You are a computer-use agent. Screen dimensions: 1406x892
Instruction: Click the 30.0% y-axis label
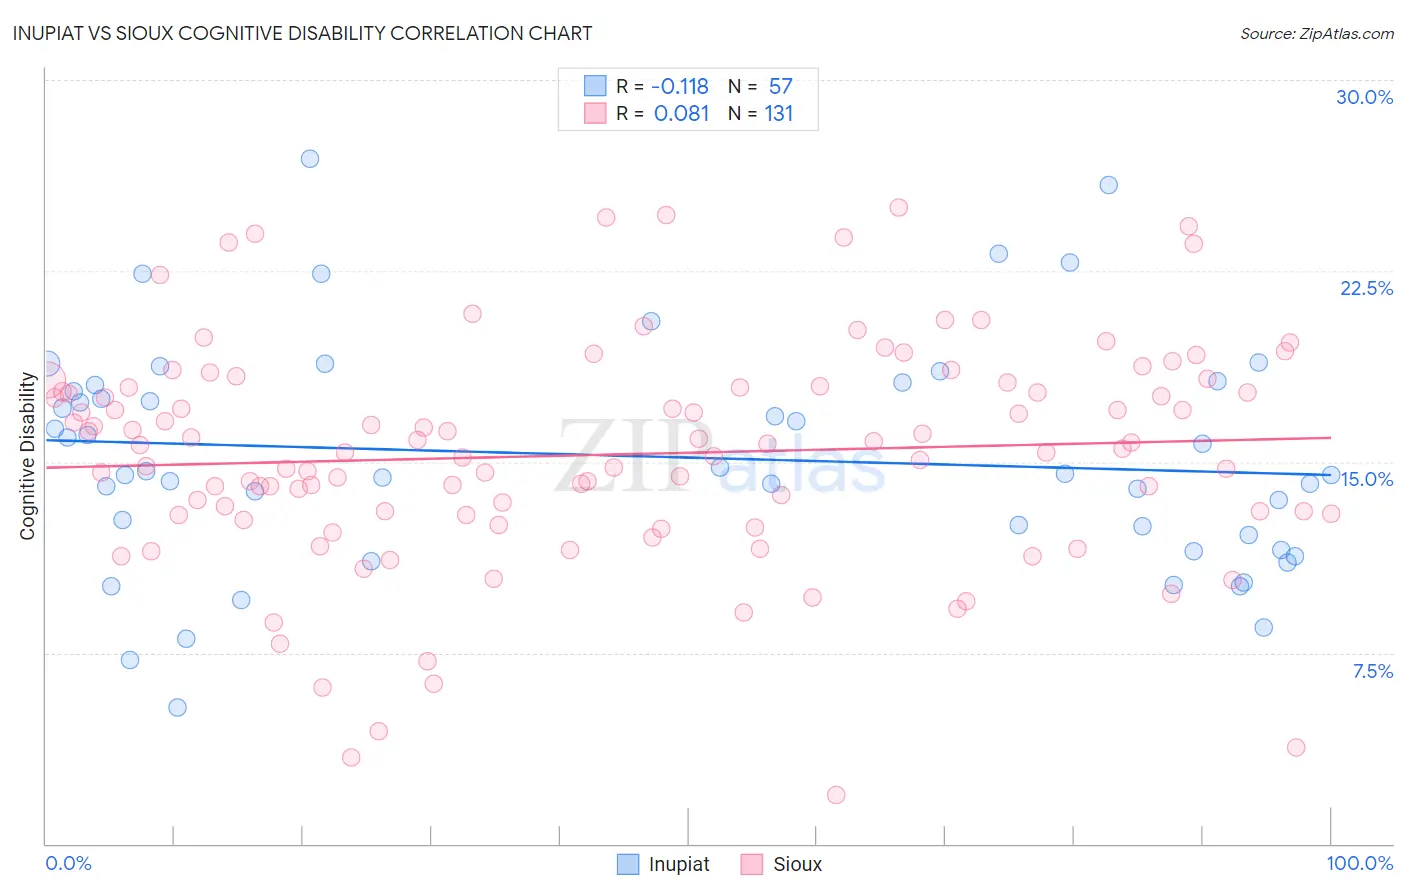click(x=1364, y=97)
